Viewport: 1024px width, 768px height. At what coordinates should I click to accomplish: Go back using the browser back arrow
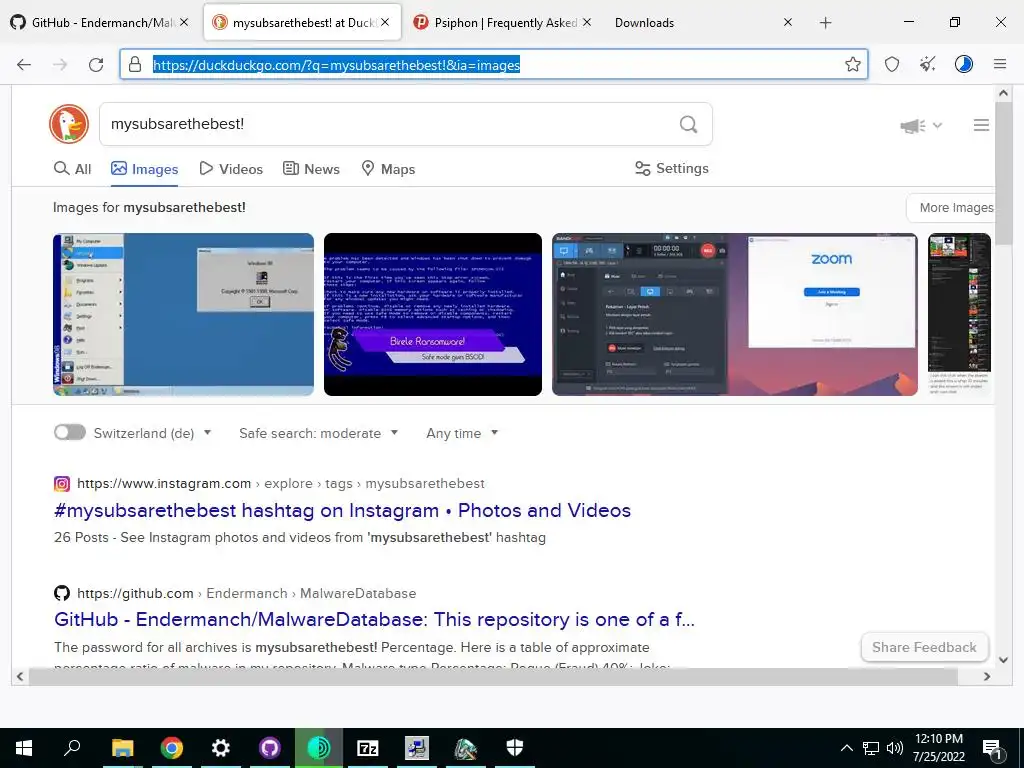[24, 64]
